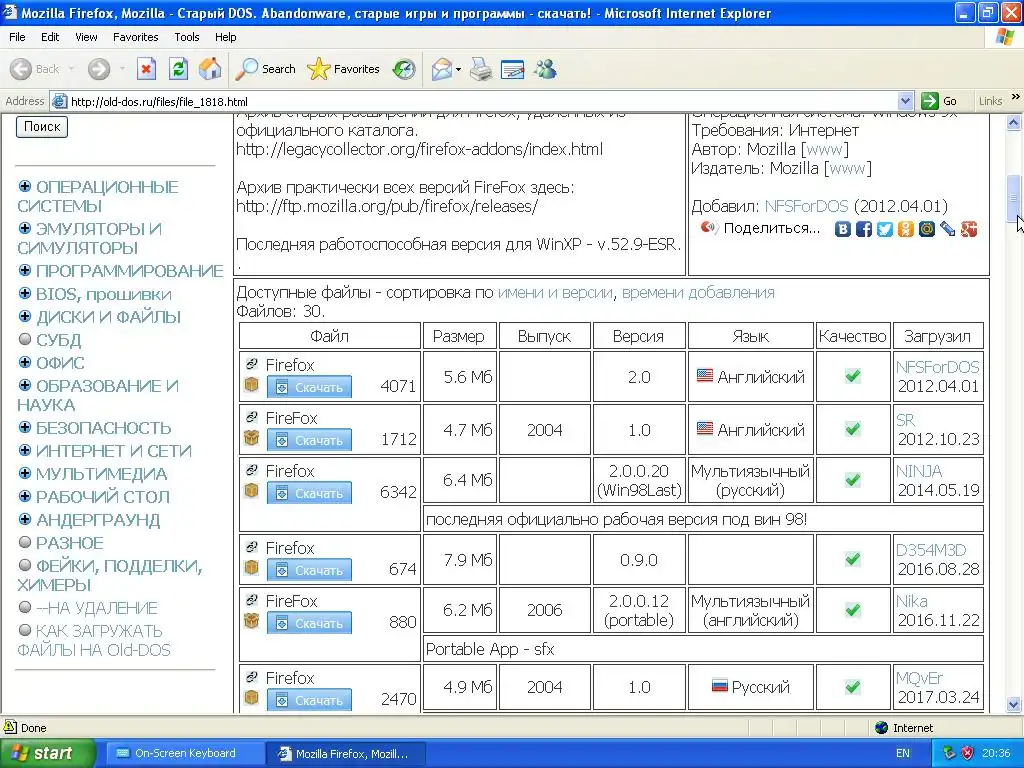1024x768 pixels.
Task: Expand ДИСКИ И ФАЙЛЫ category
Action: click(x=25, y=316)
